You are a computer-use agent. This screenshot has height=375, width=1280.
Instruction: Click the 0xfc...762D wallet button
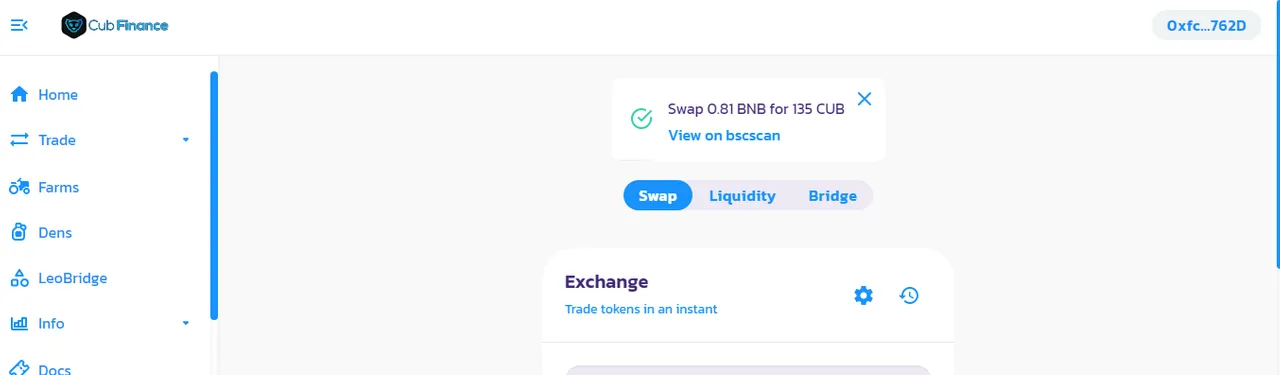(x=1206, y=26)
